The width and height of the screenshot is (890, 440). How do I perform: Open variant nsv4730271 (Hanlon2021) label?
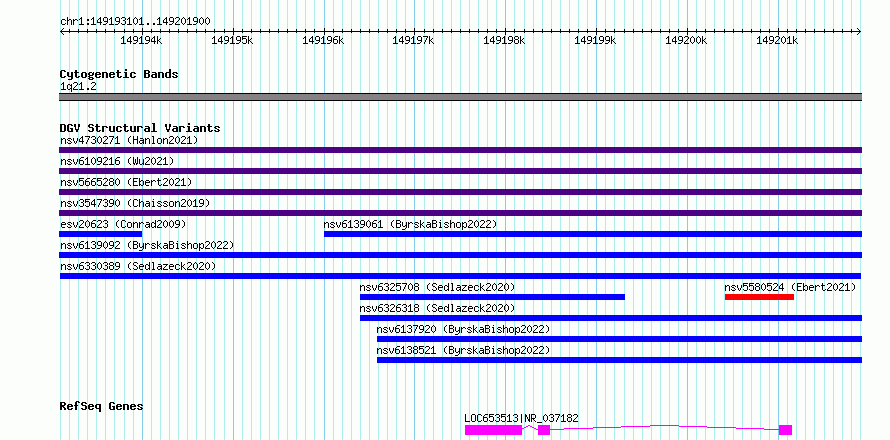129,140
